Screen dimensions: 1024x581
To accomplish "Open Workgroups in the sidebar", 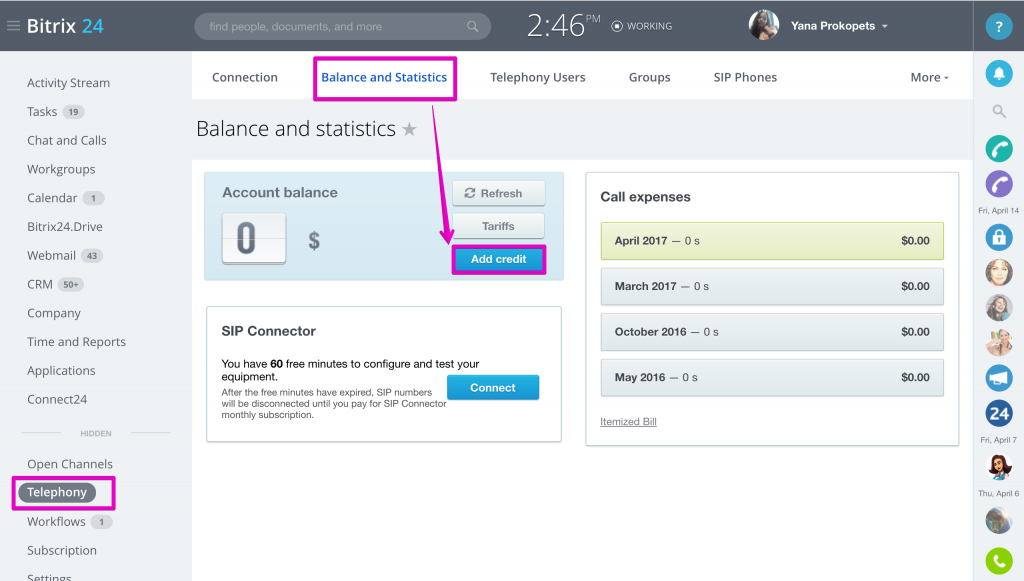I will [x=61, y=169].
